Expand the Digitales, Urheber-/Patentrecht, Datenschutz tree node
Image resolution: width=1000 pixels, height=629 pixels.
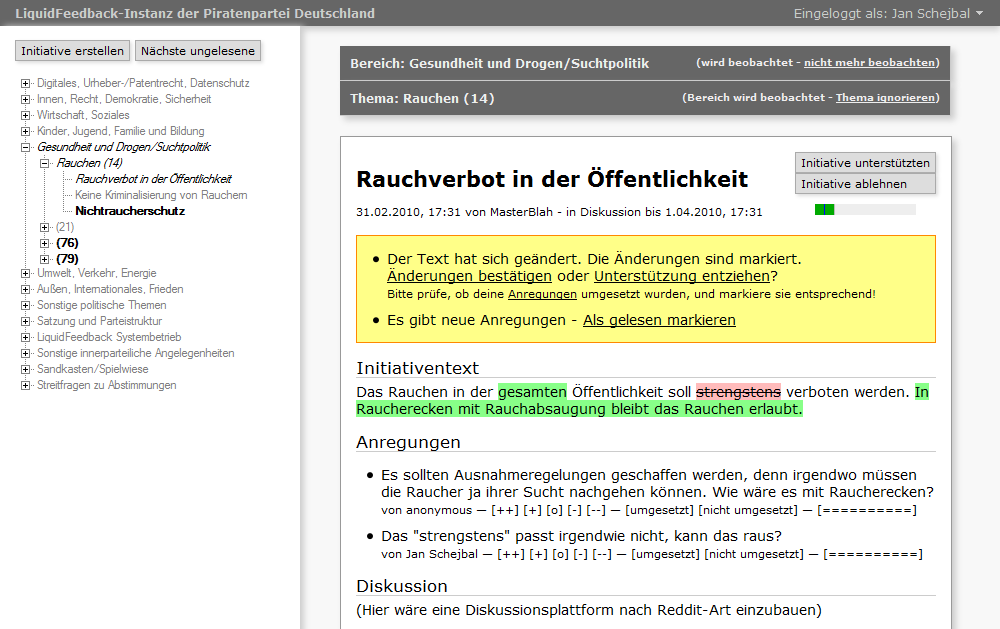(26, 83)
